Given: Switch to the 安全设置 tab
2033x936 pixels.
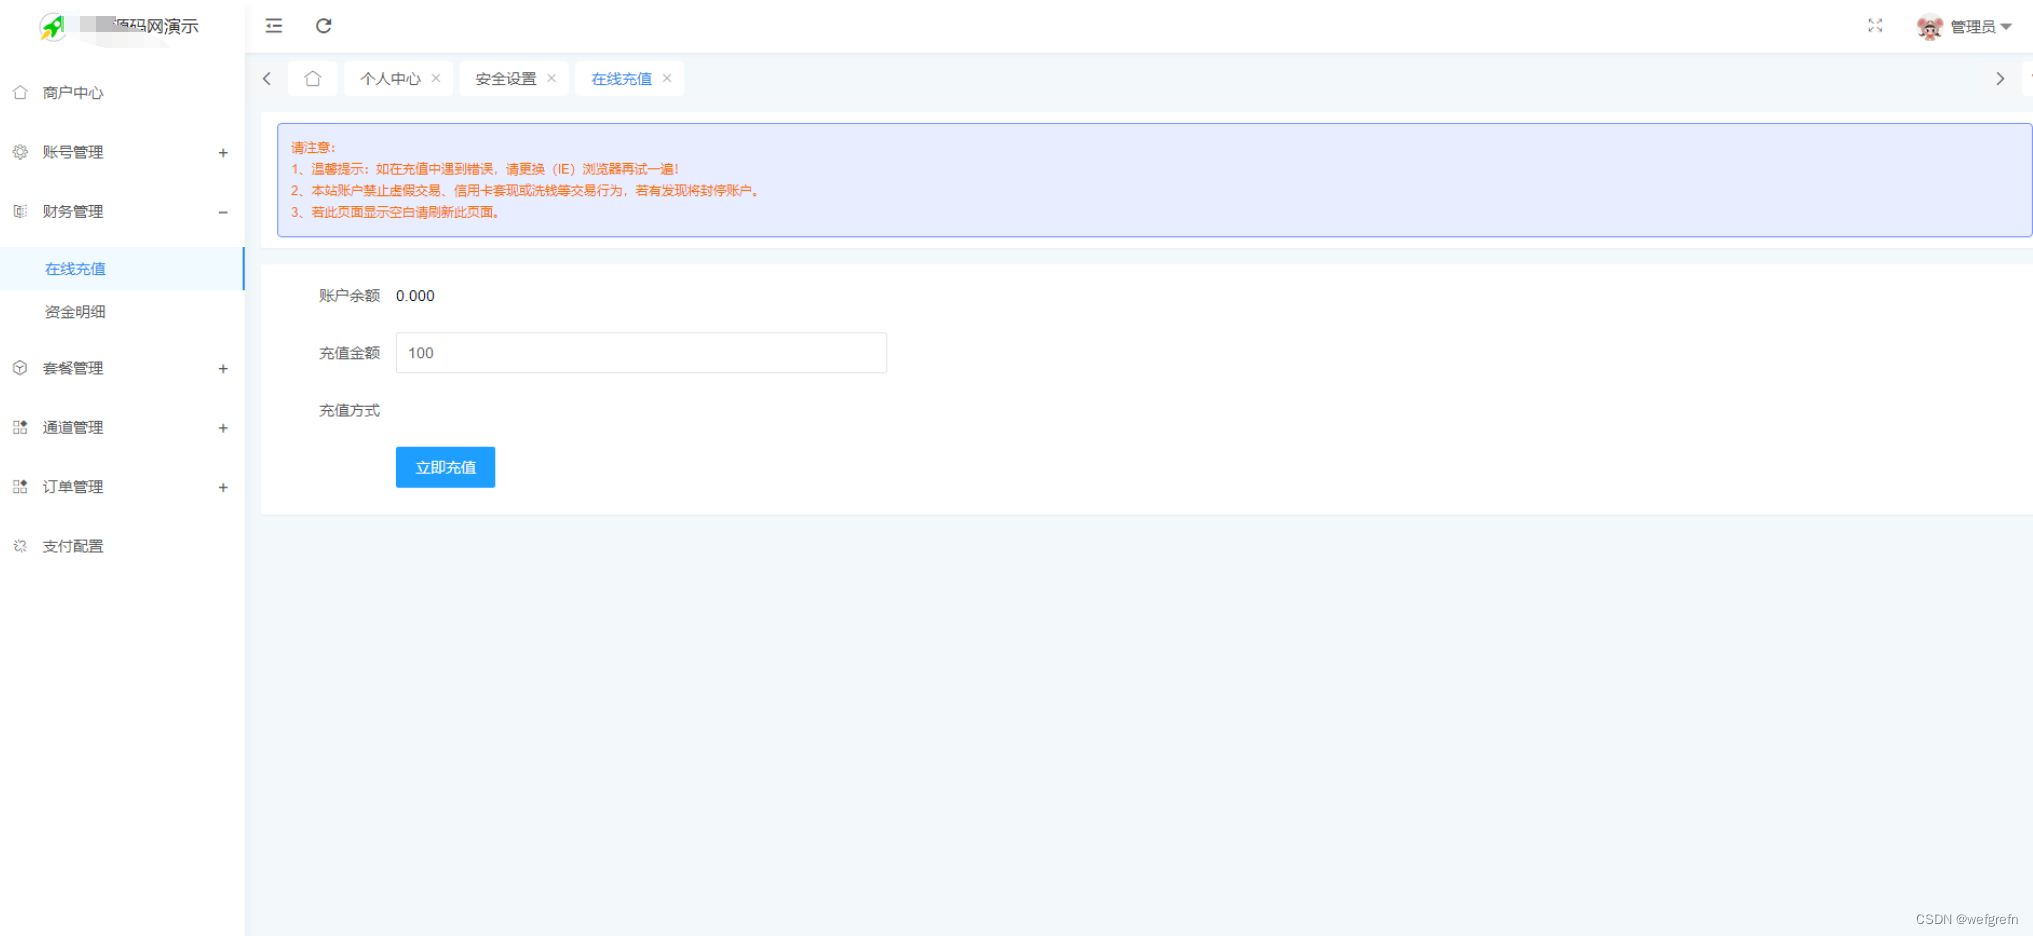Looking at the screenshot, I should click(505, 77).
